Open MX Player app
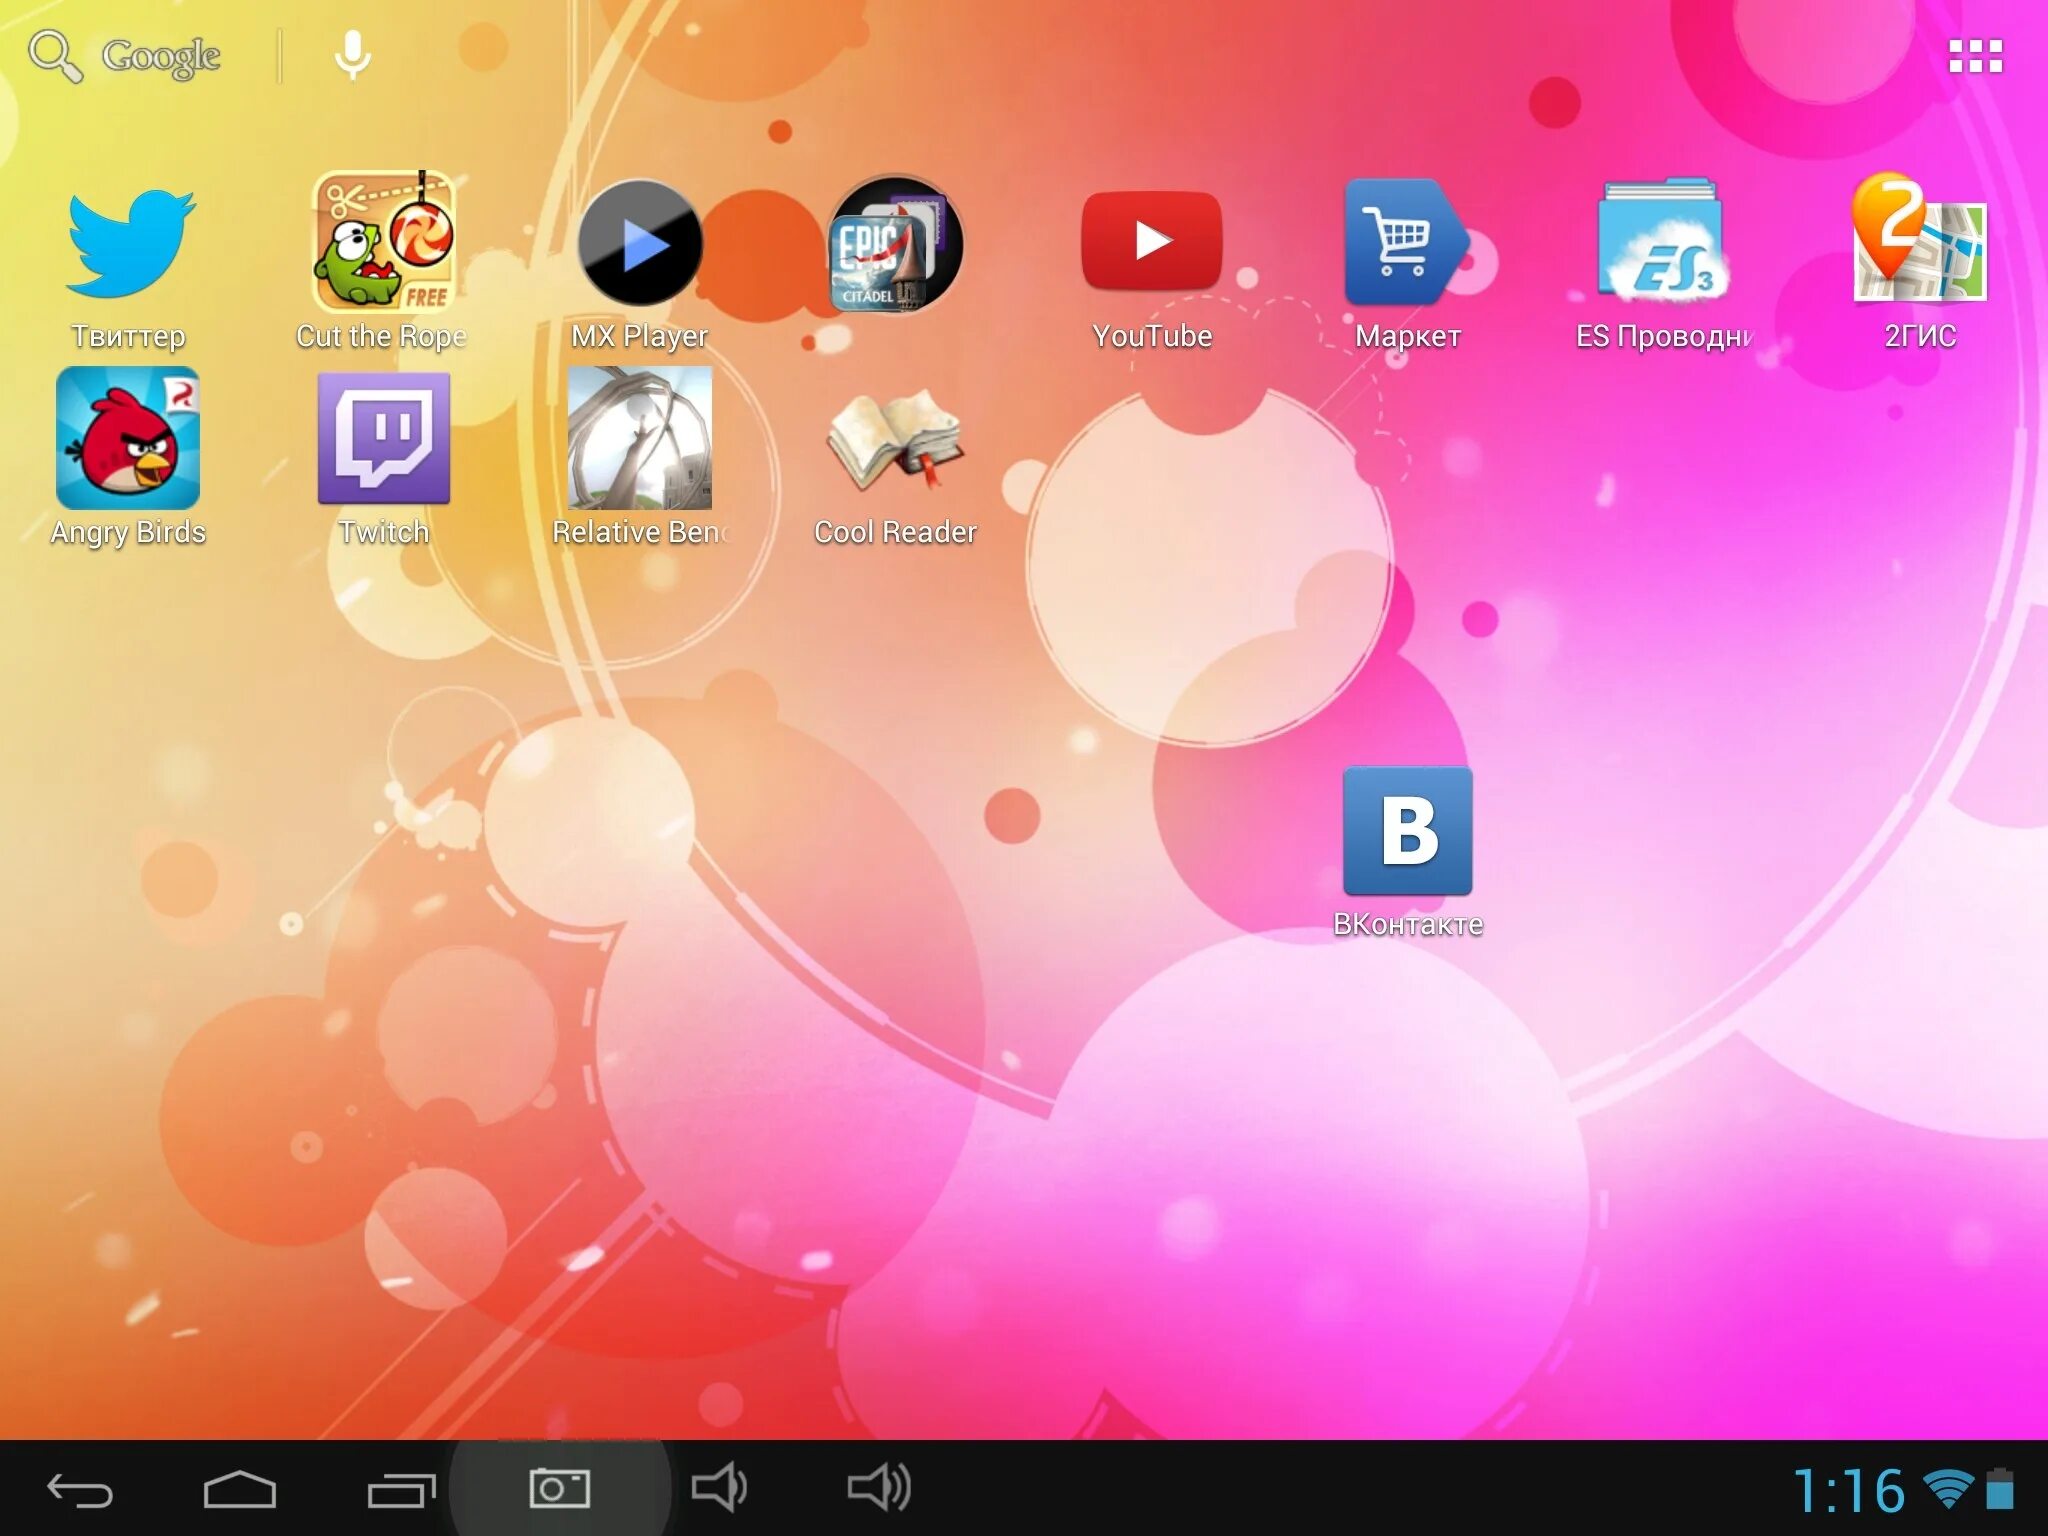 click(x=640, y=244)
